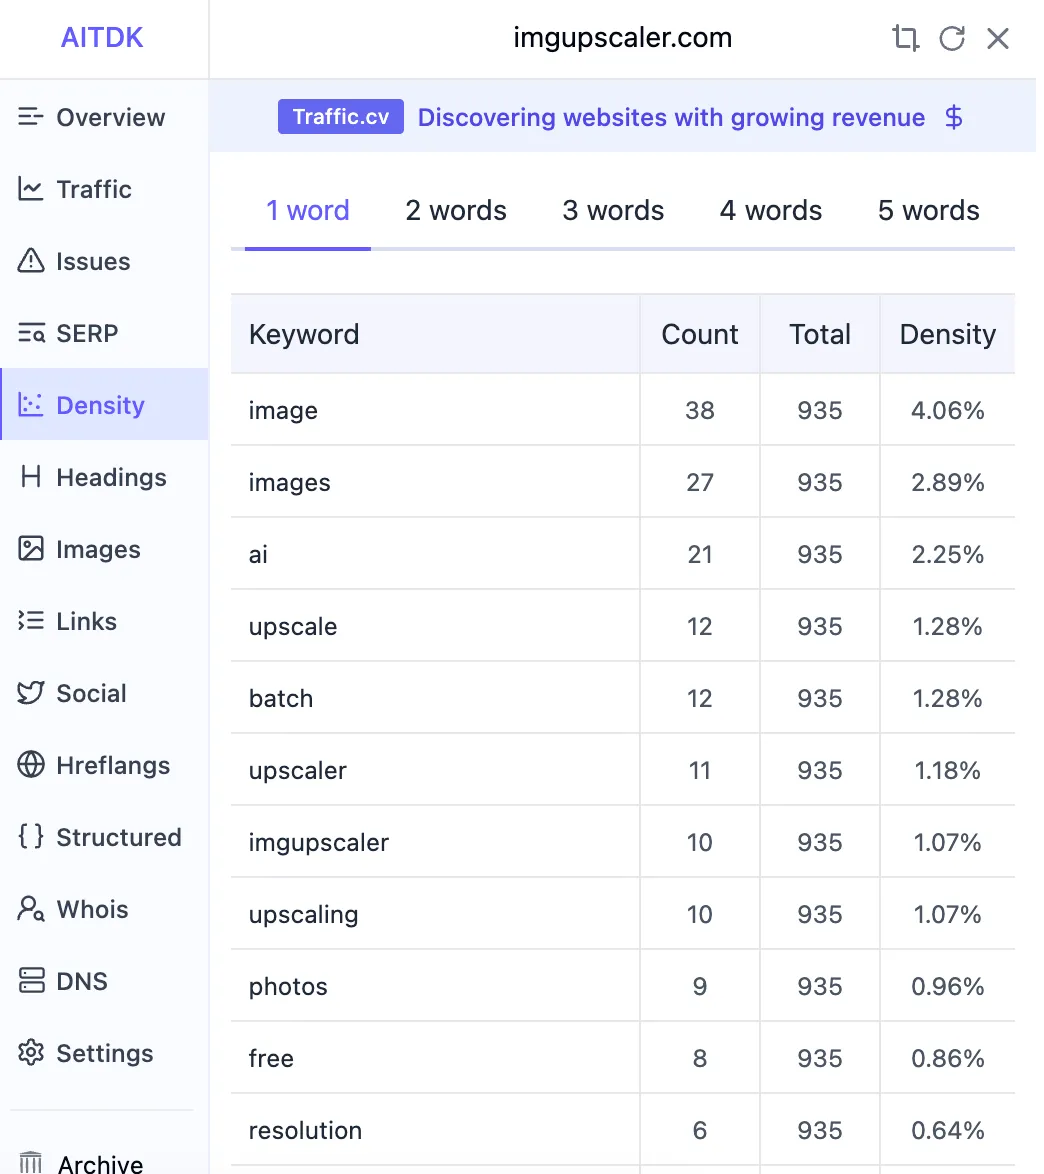Viewport: 1044px width, 1174px height.
Task: Click the SERP search-list icon
Action: coord(31,332)
